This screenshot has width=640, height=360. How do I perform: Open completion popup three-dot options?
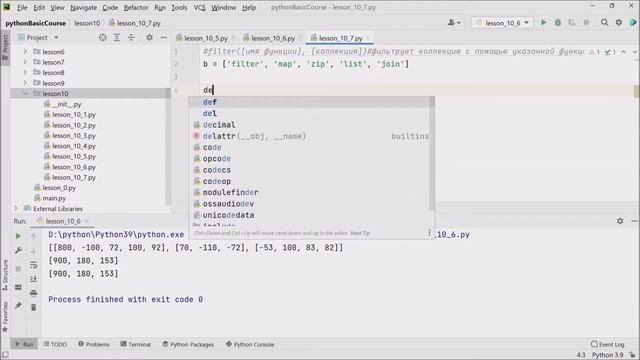point(429,233)
